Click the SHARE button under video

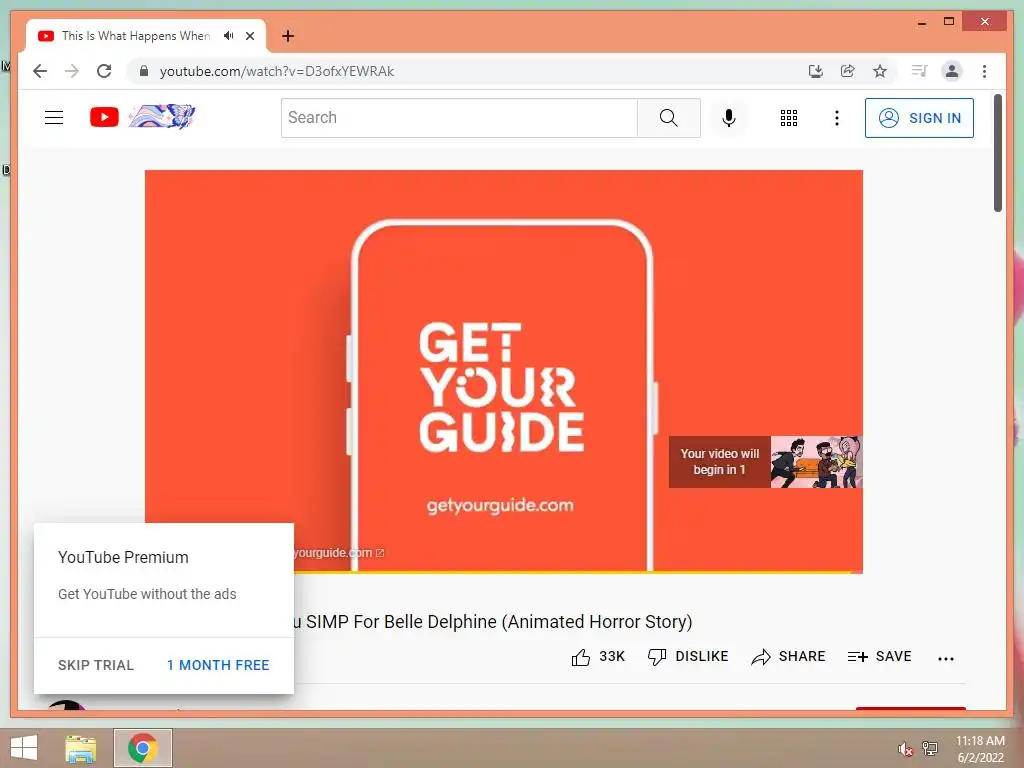pyautogui.click(x=788, y=657)
